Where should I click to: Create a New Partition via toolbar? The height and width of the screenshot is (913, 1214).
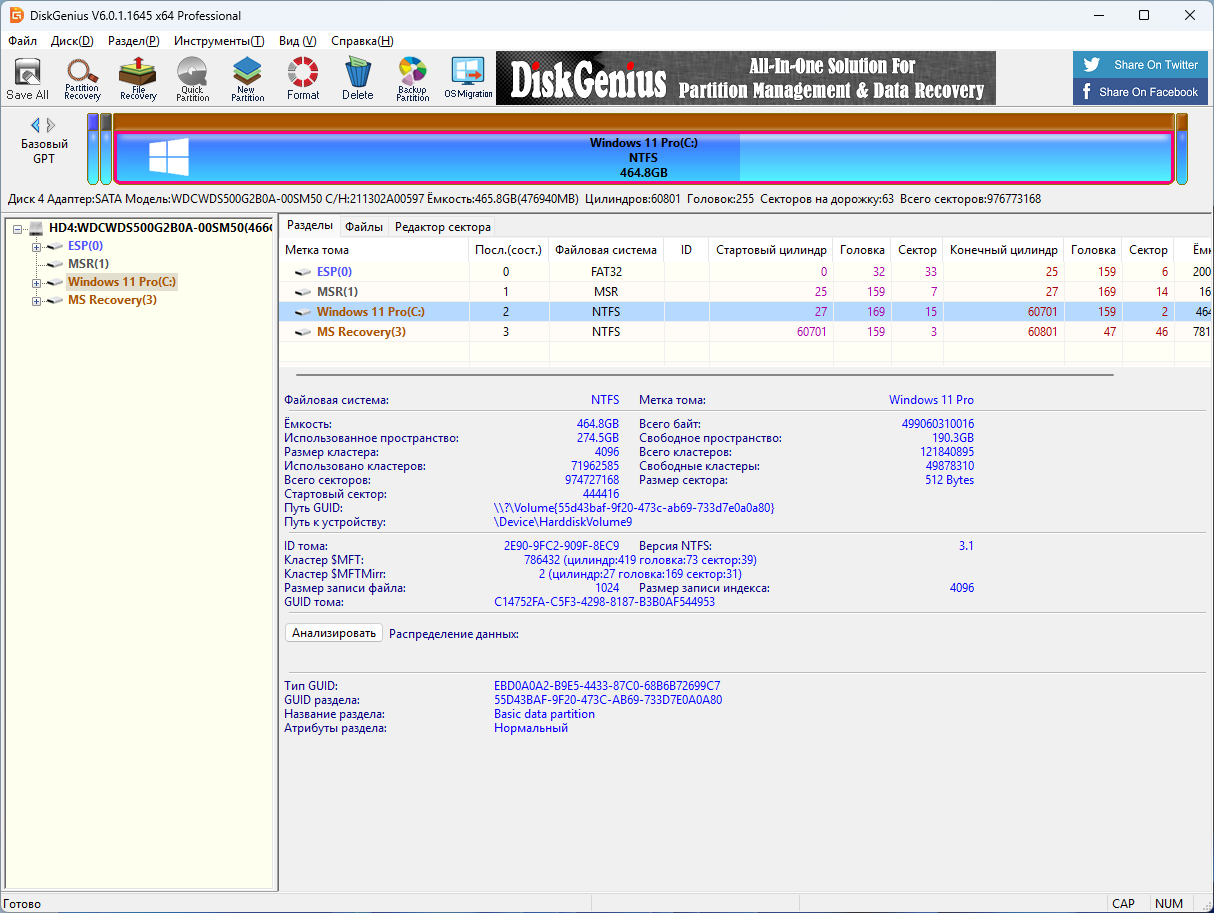tap(247, 78)
